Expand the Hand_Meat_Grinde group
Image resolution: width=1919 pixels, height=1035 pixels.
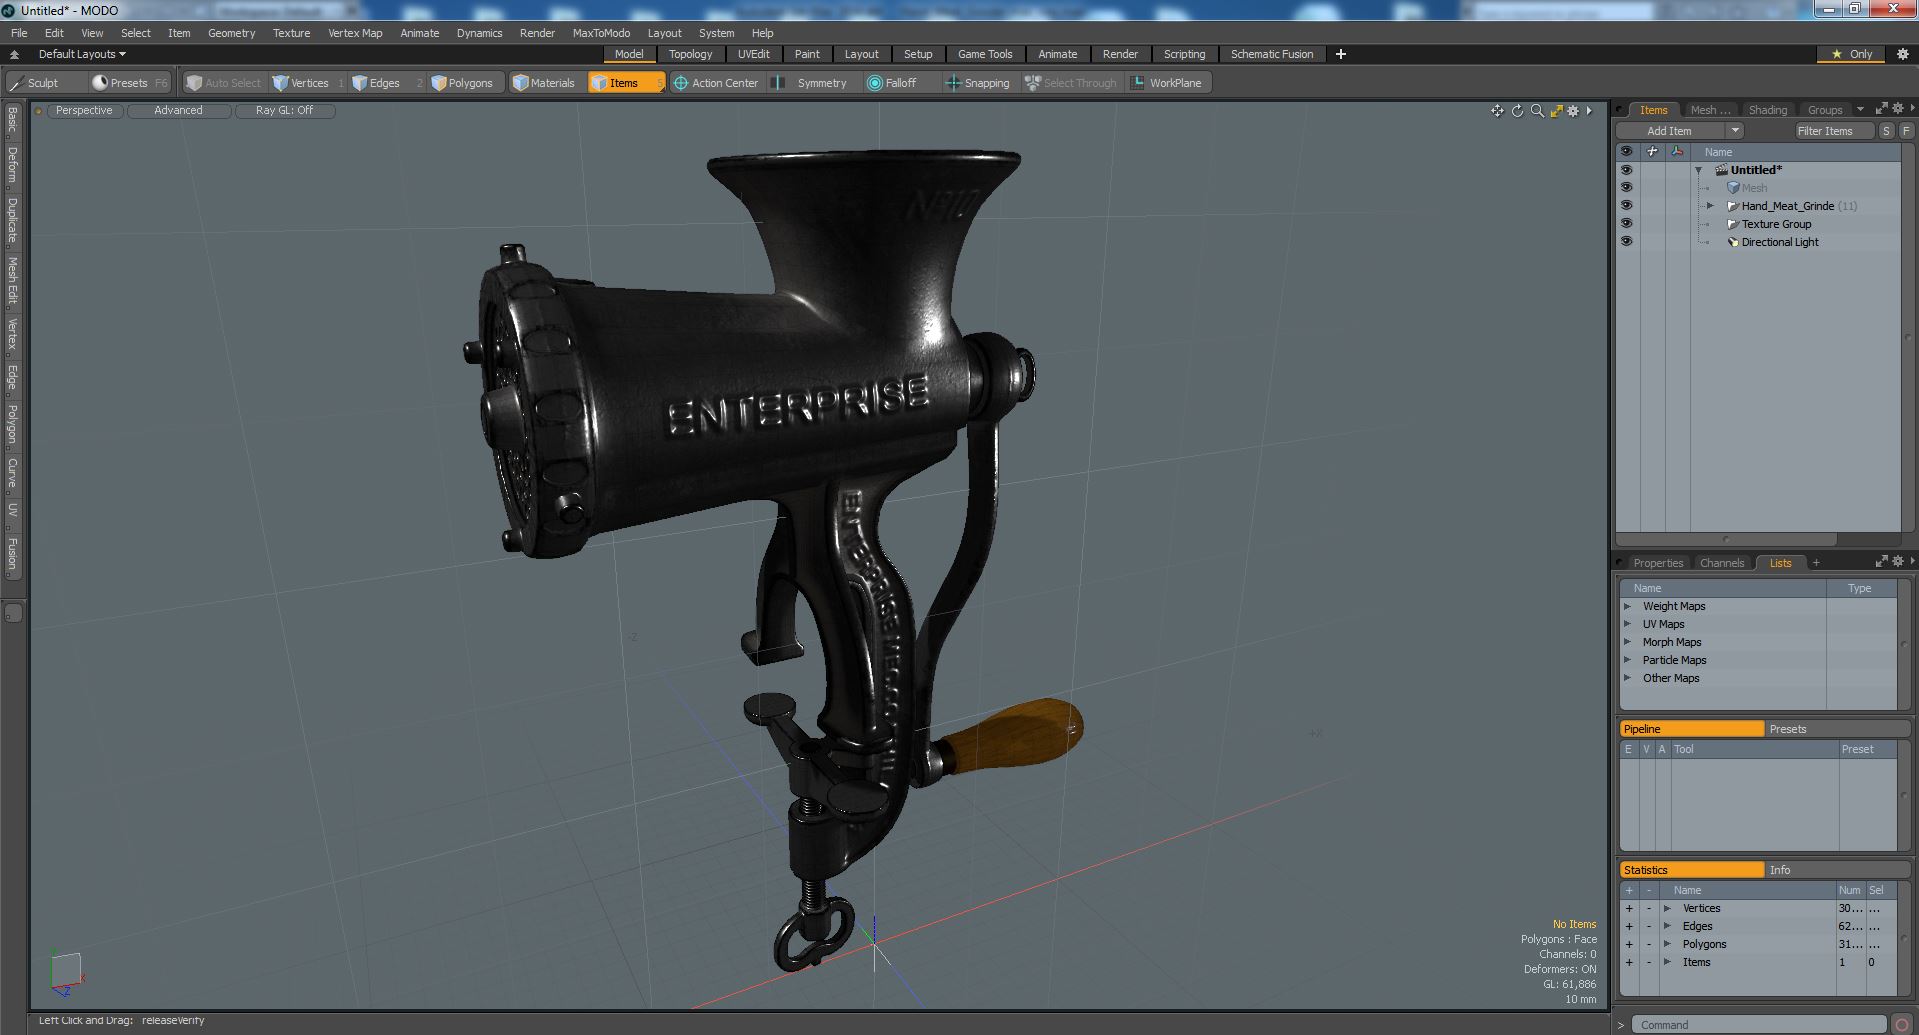[x=1710, y=206]
